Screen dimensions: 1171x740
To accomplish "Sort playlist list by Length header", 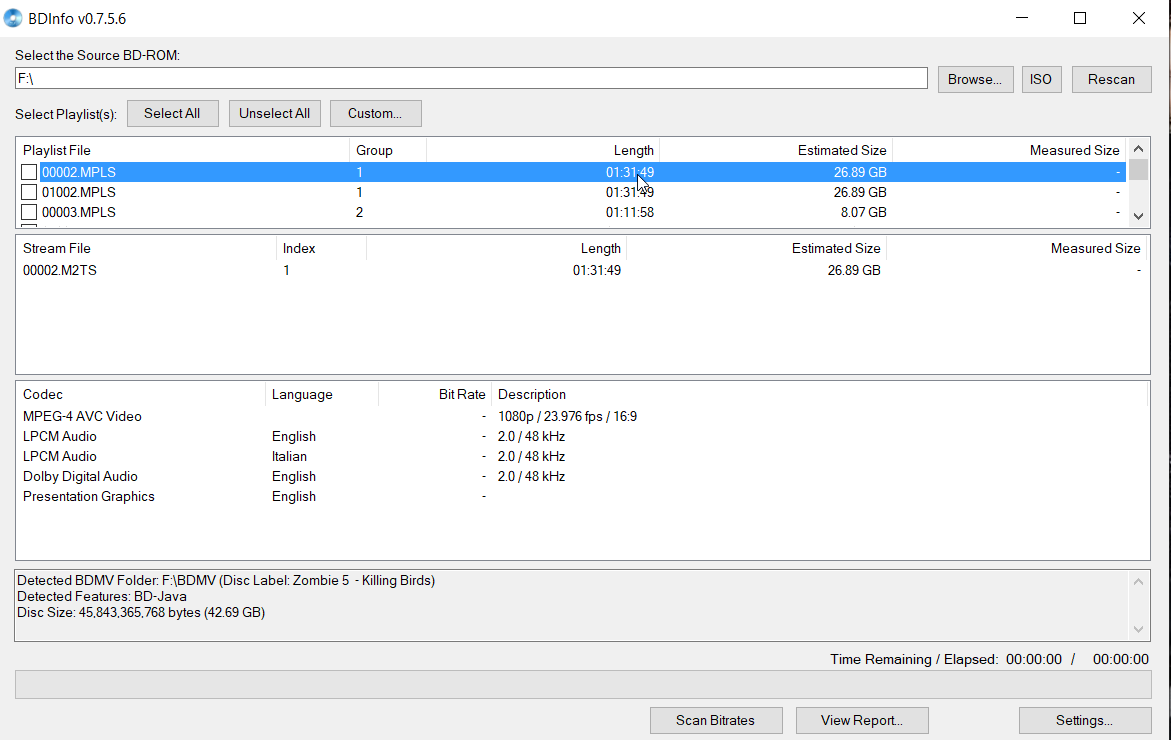I will coord(543,150).
